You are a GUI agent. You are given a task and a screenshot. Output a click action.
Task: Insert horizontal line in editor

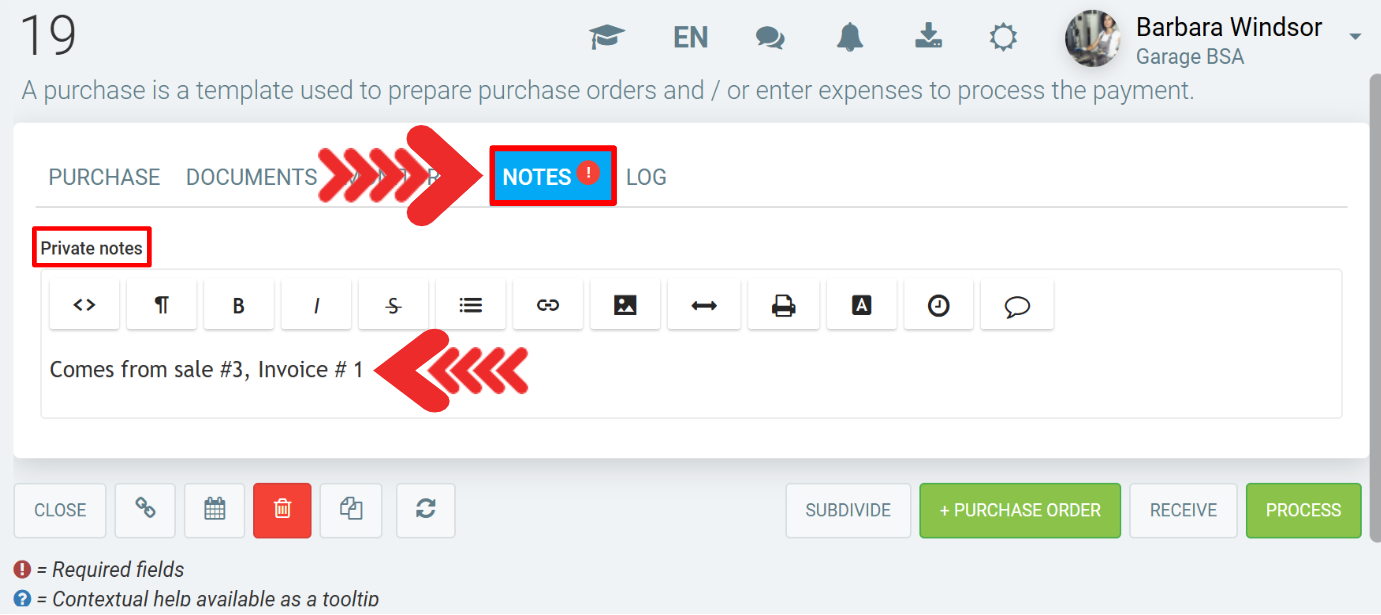coord(704,305)
